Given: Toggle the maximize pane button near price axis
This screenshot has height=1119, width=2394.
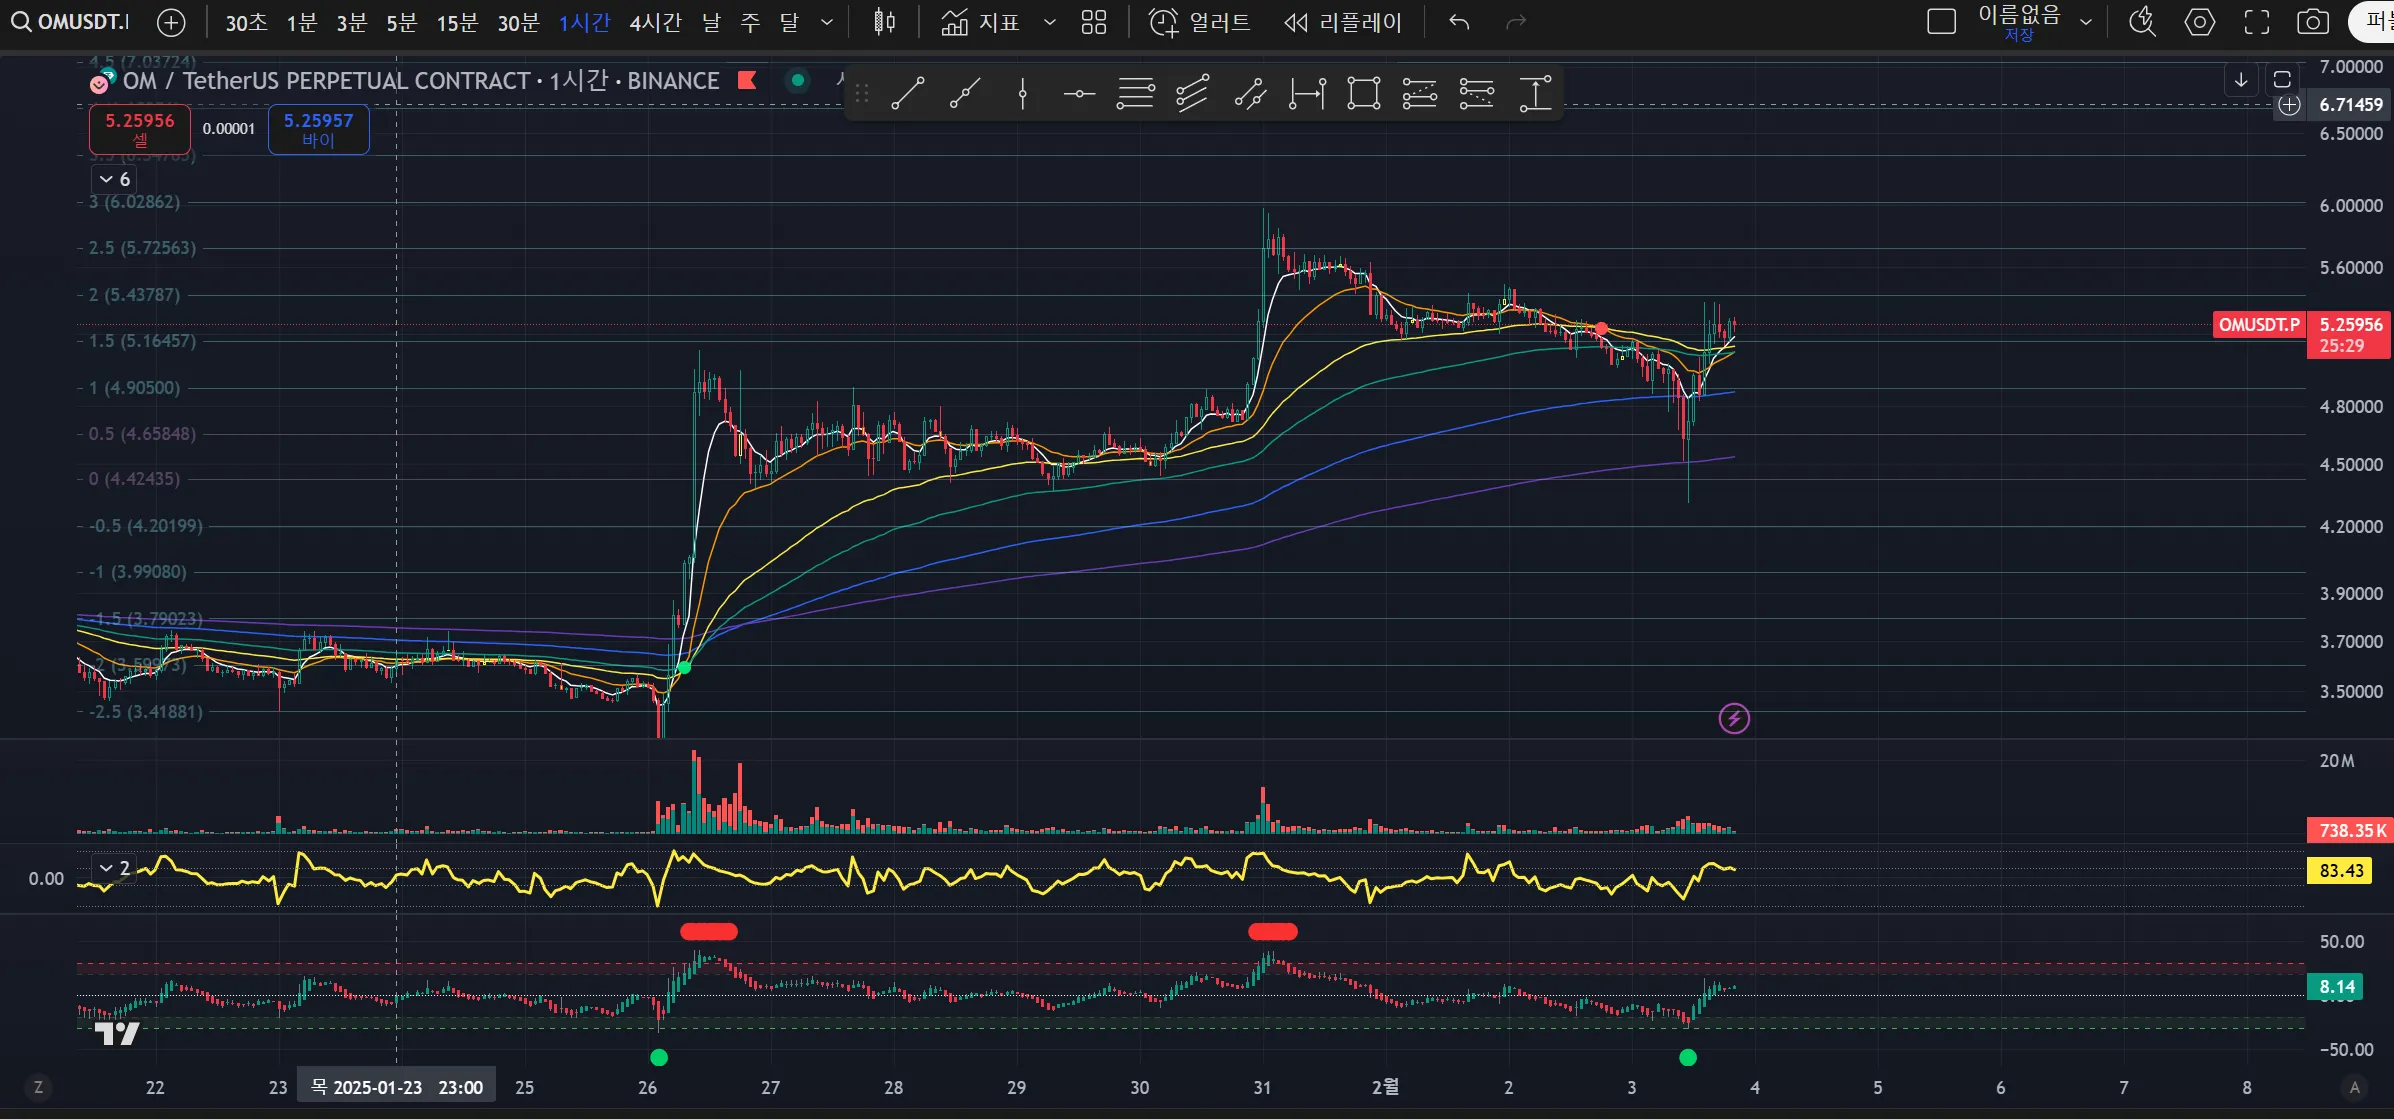Looking at the screenshot, I should (2282, 80).
